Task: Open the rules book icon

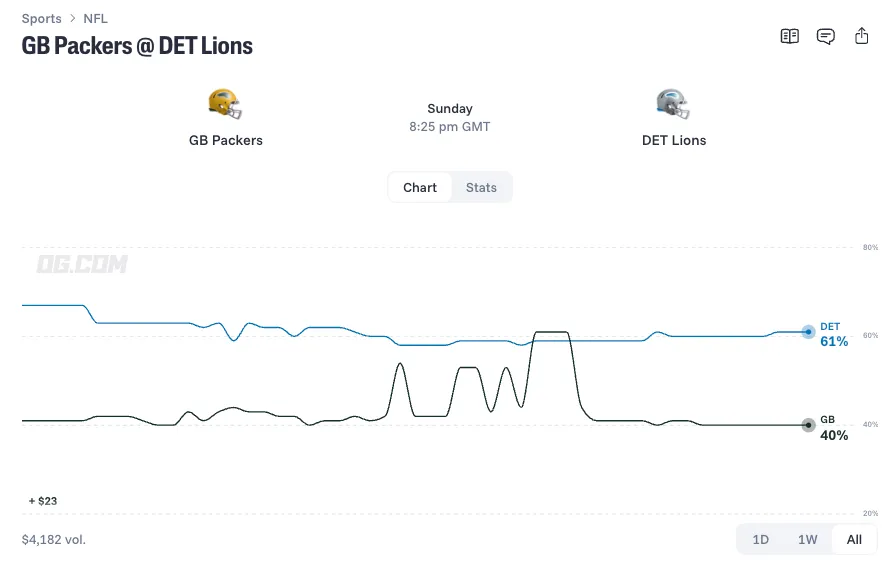Action: click(789, 36)
